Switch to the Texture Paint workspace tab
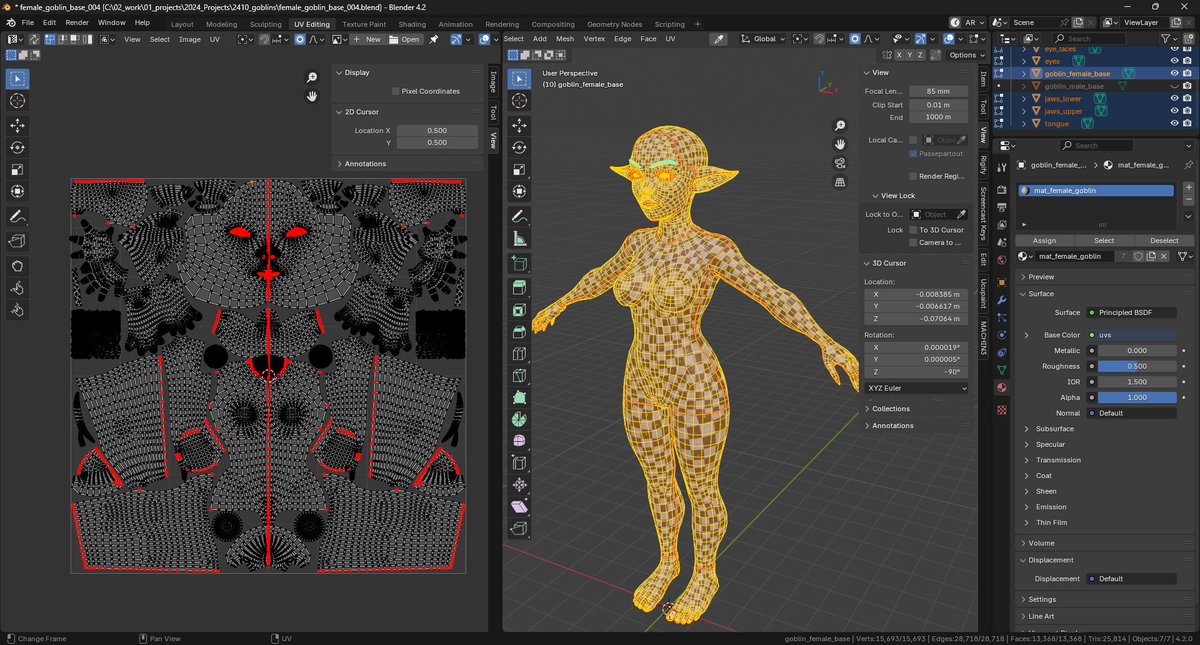The width and height of the screenshot is (1200, 645). pyautogui.click(x=364, y=24)
